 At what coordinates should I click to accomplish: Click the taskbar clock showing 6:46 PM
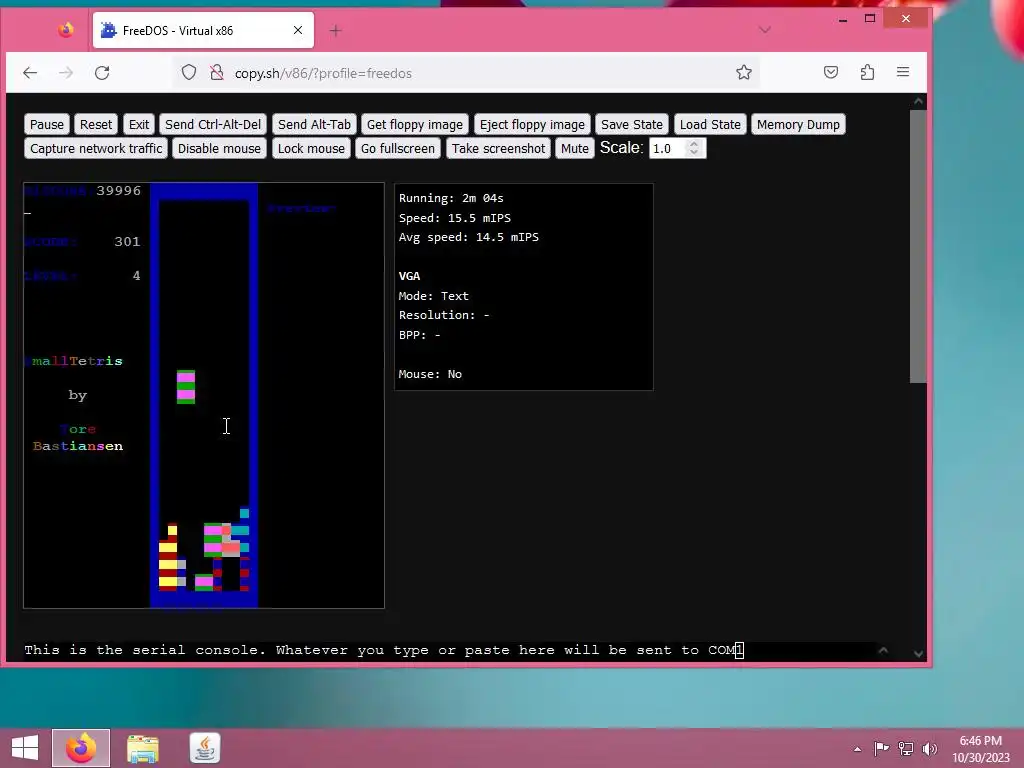coord(980,749)
